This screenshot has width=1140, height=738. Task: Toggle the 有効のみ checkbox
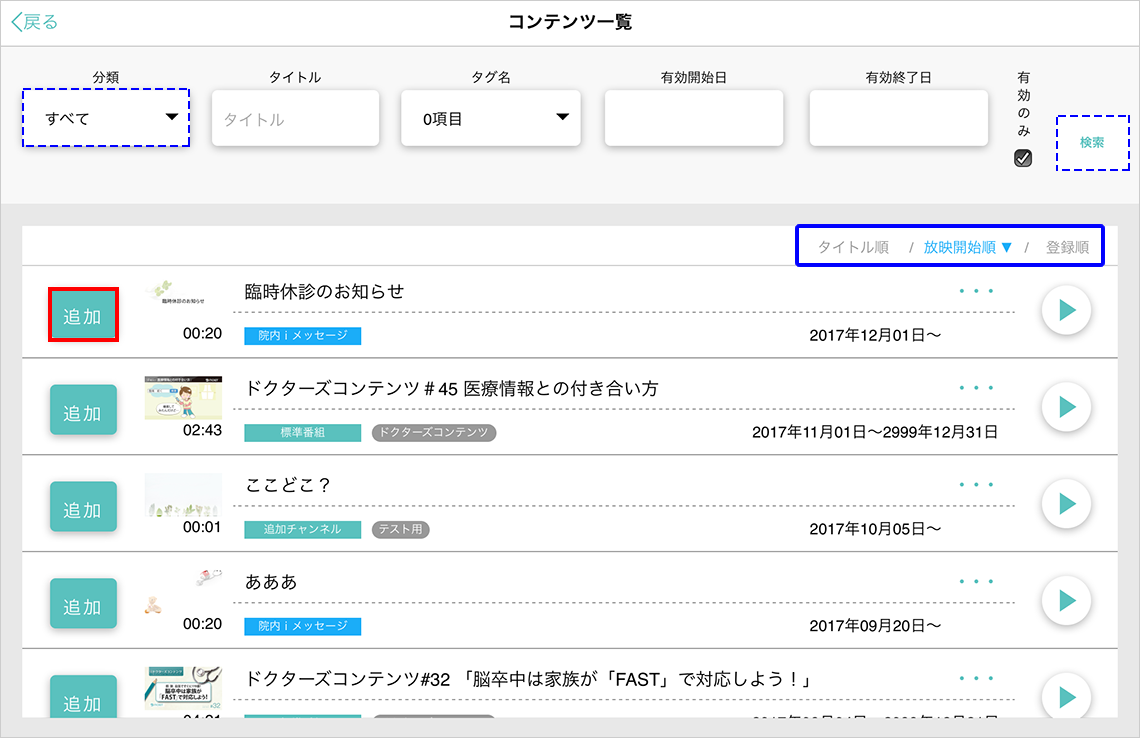(x=1023, y=158)
